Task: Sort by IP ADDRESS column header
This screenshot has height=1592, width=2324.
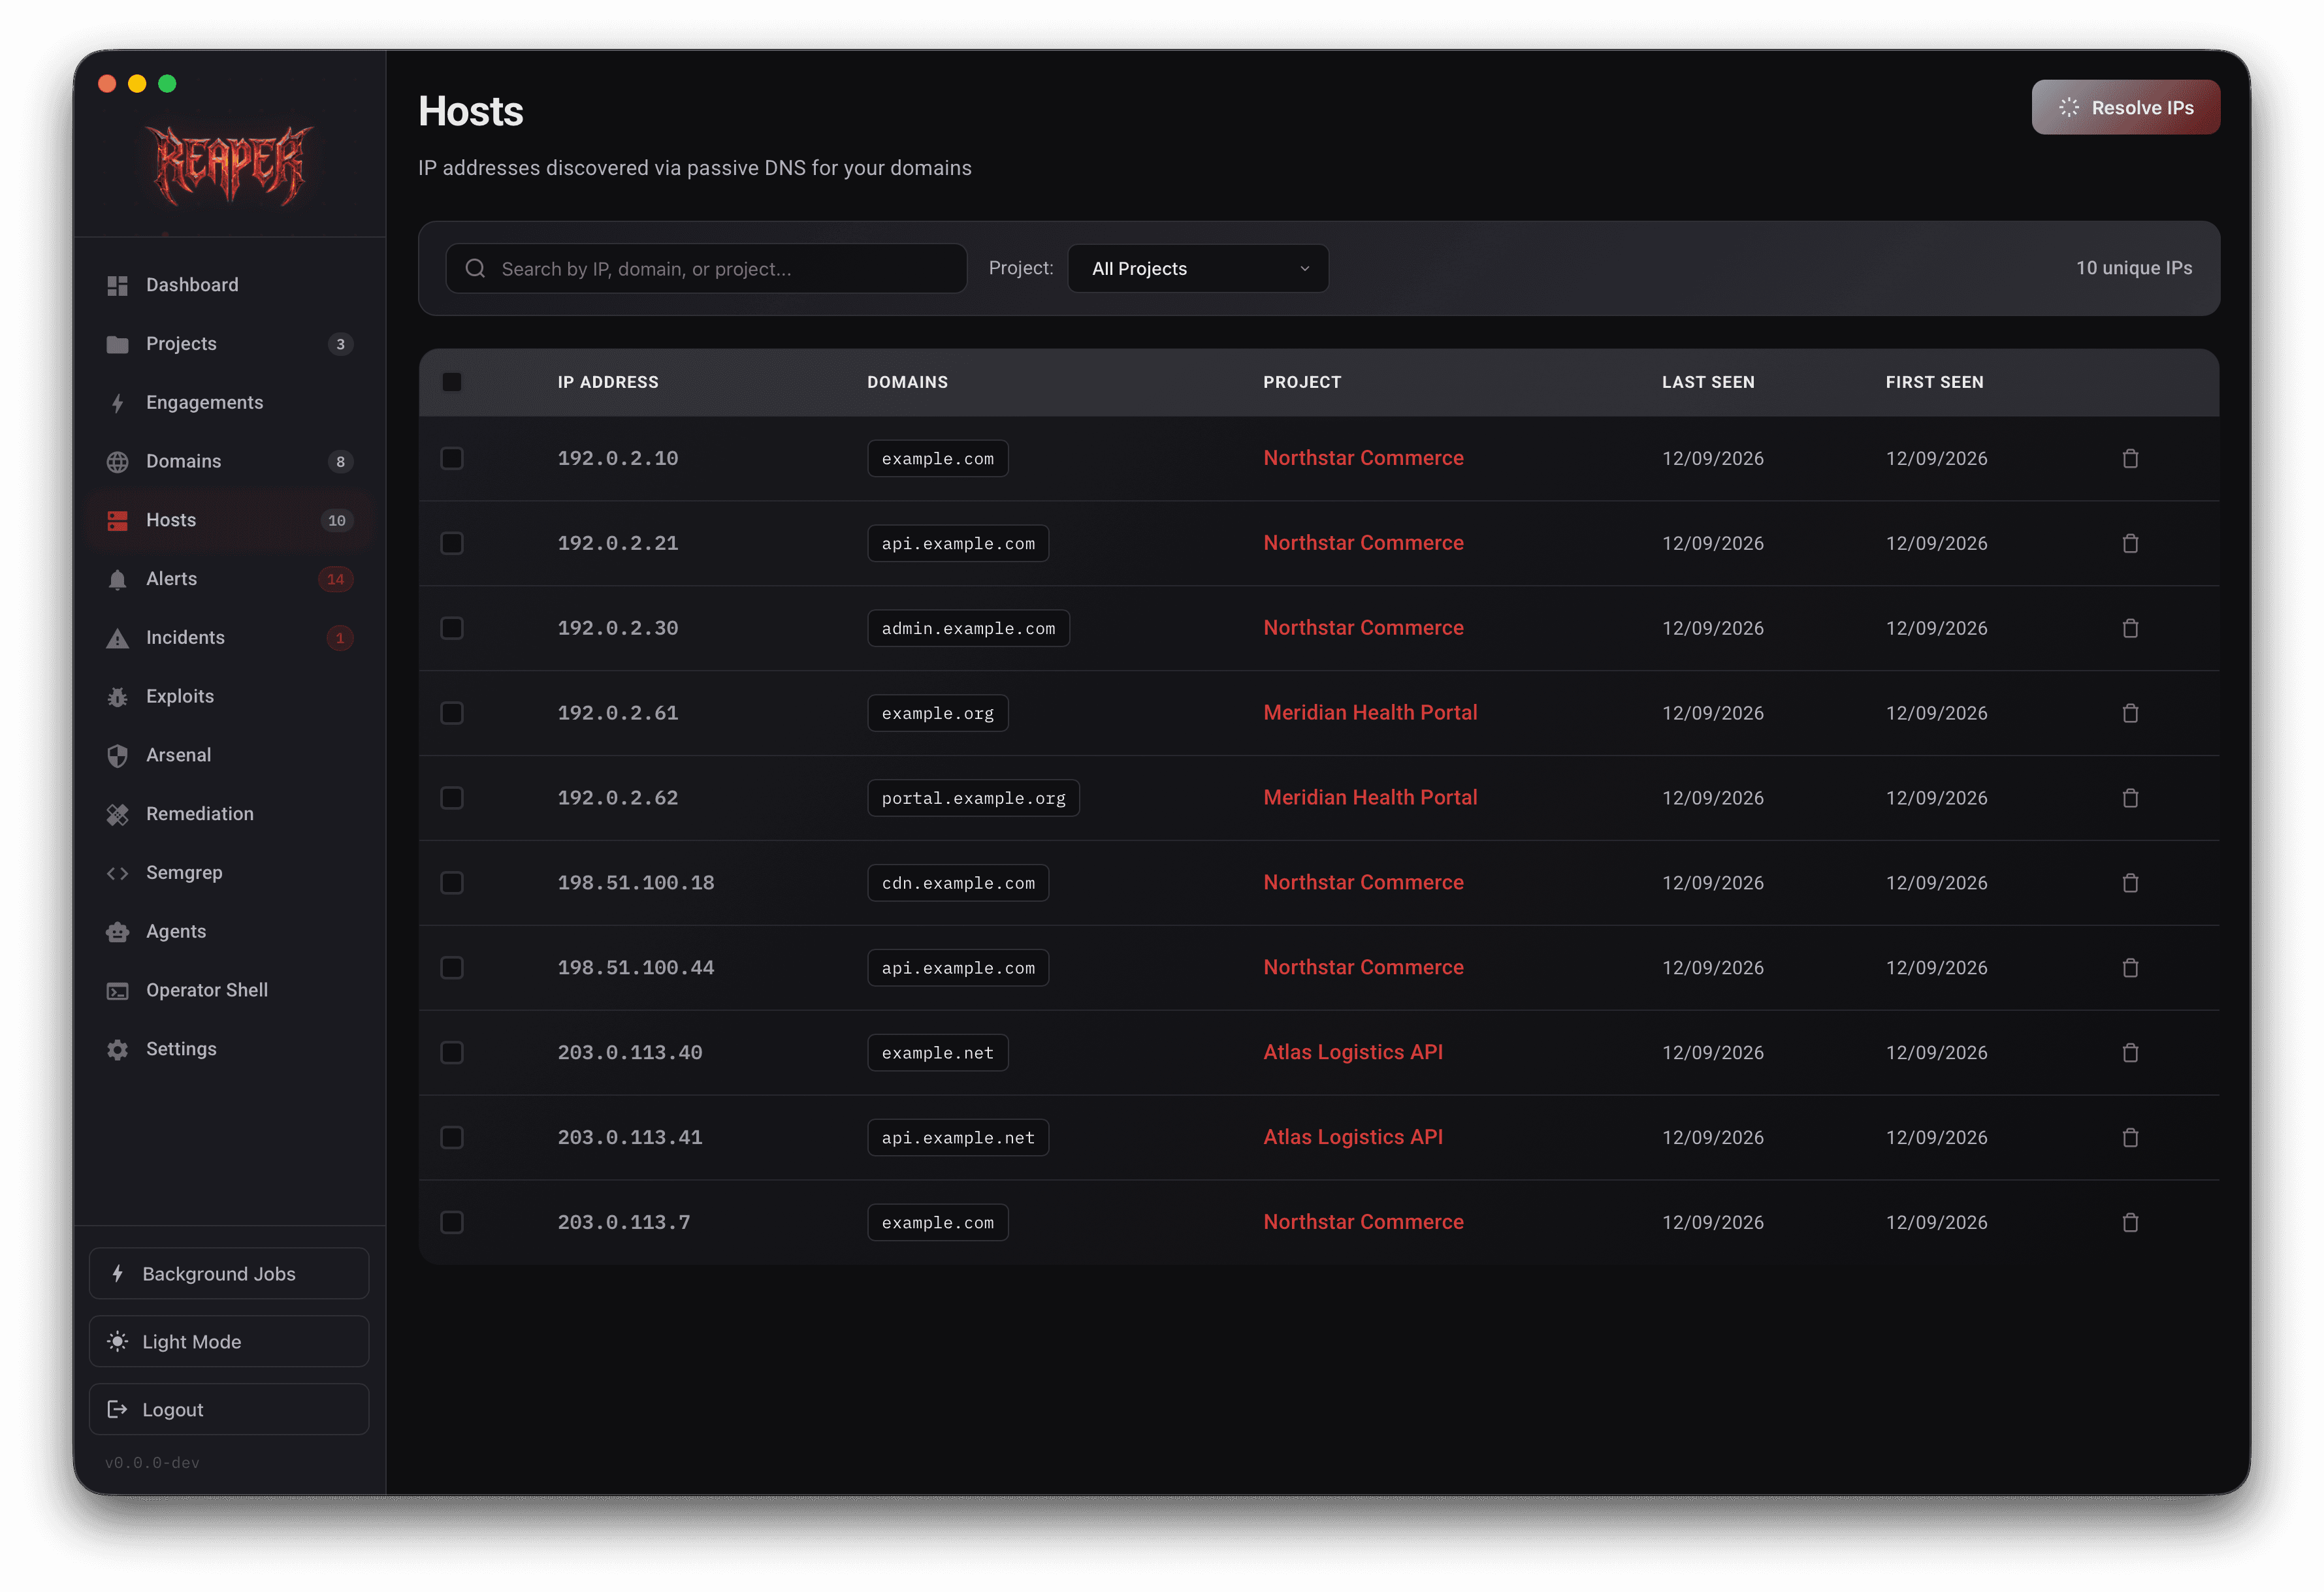Action: click(608, 382)
